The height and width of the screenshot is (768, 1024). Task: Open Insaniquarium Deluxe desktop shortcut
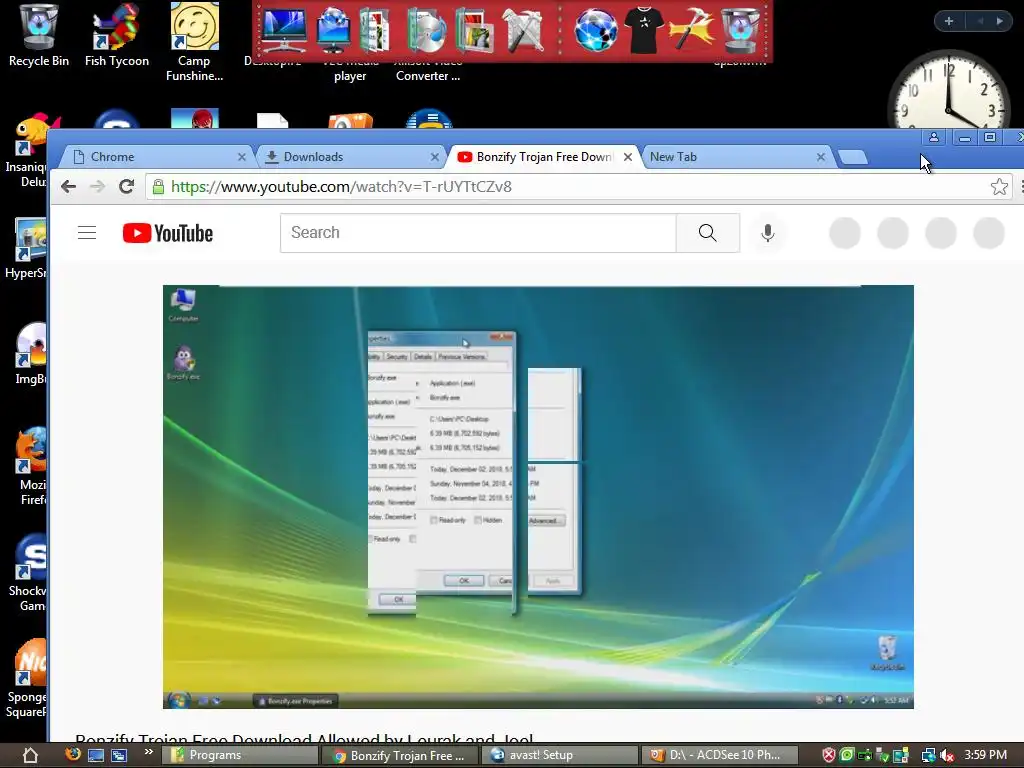[x=26, y=151]
